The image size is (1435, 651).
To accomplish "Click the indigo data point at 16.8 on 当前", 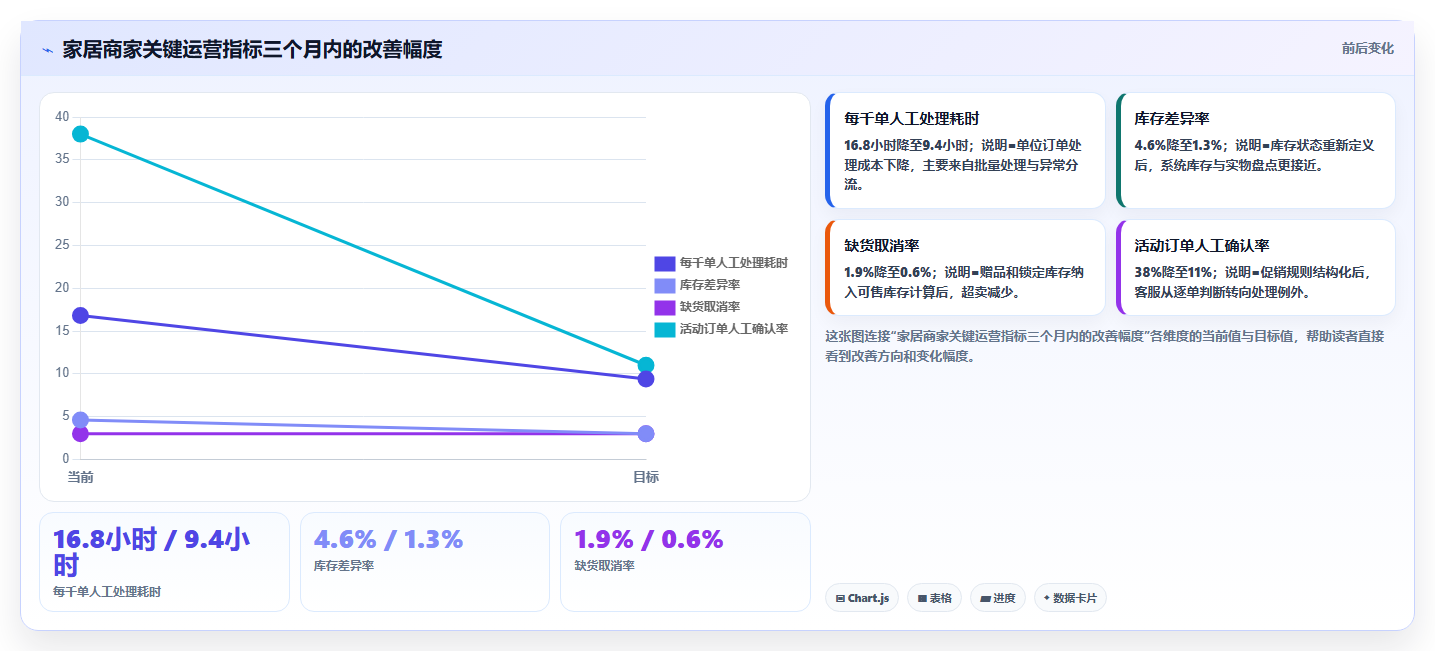I will (81, 316).
